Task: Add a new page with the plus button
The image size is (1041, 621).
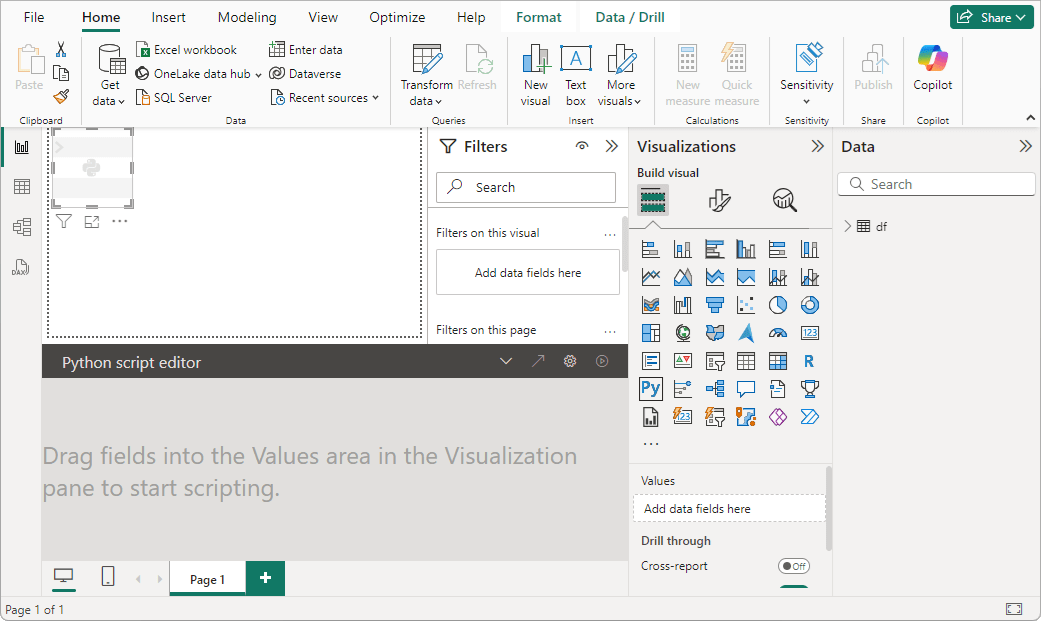Action: coord(264,578)
